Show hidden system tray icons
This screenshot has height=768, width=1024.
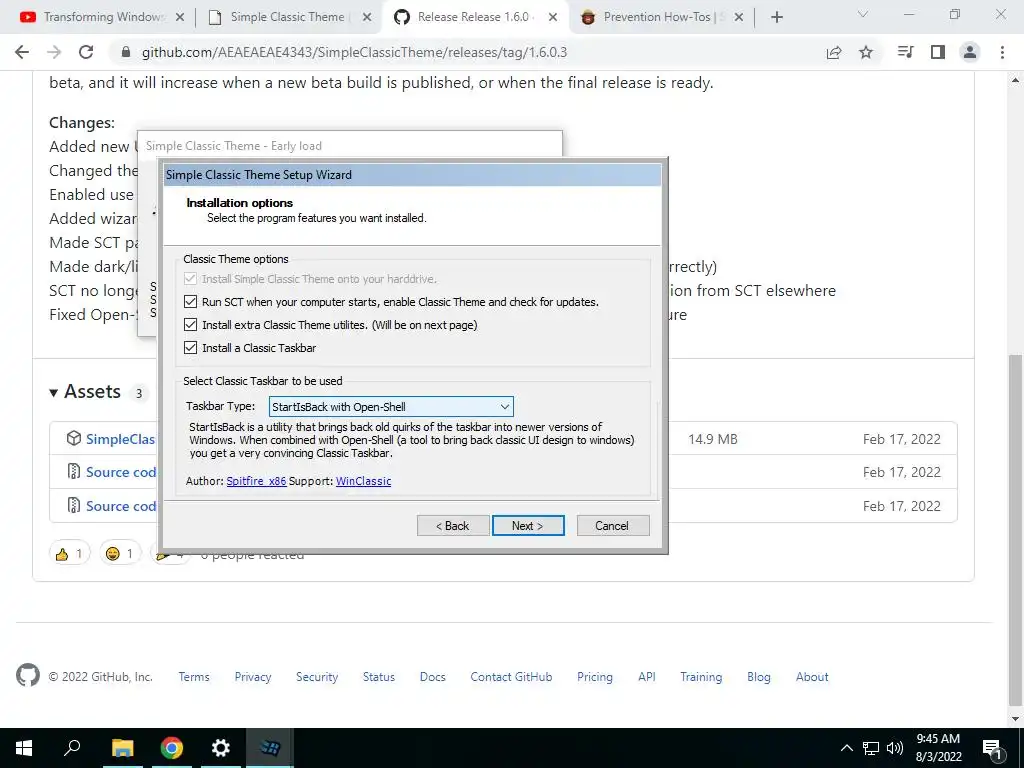pos(846,748)
